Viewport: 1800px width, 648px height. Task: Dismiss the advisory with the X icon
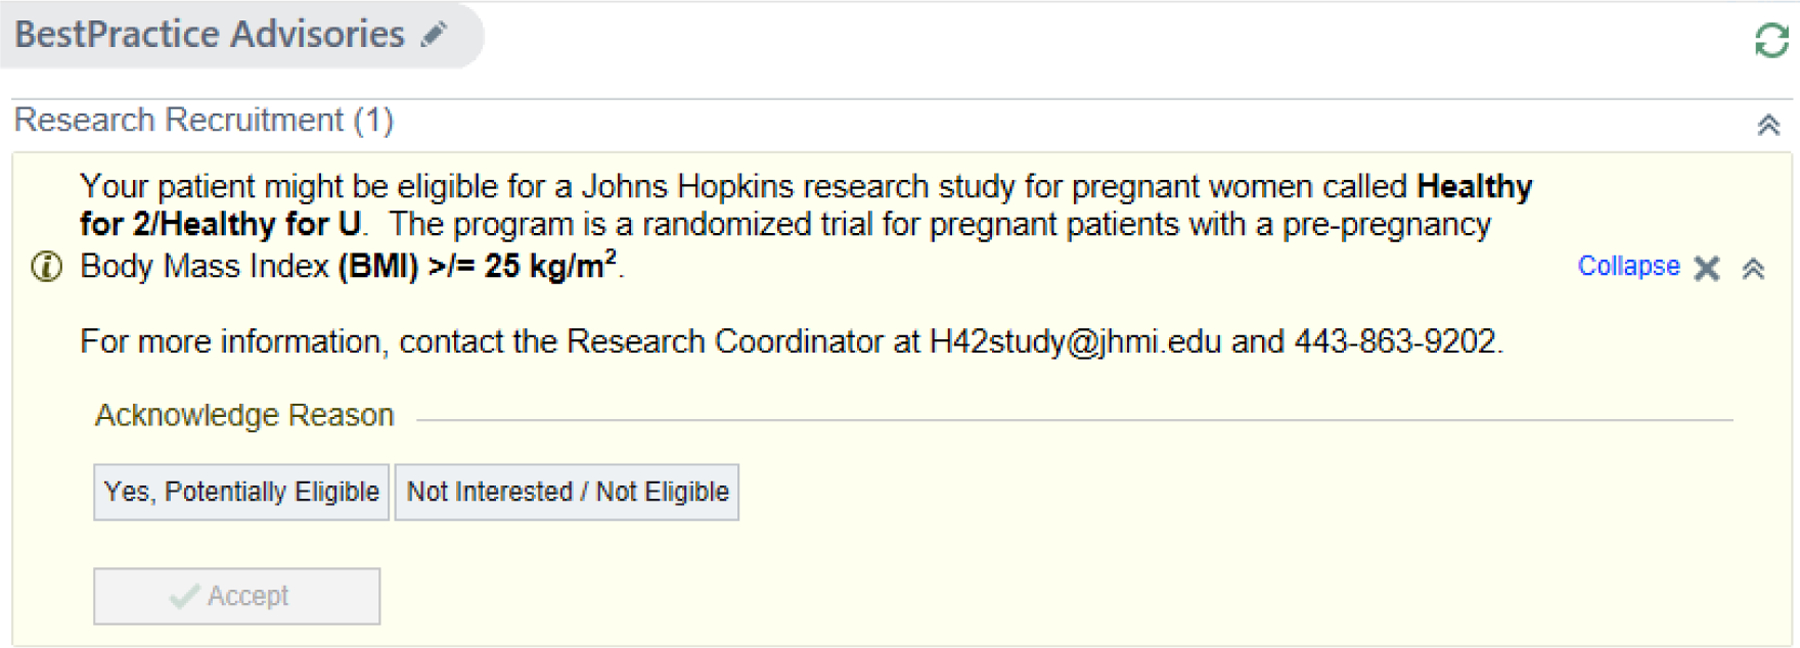pyautogui.click(x=1707, y=268)
